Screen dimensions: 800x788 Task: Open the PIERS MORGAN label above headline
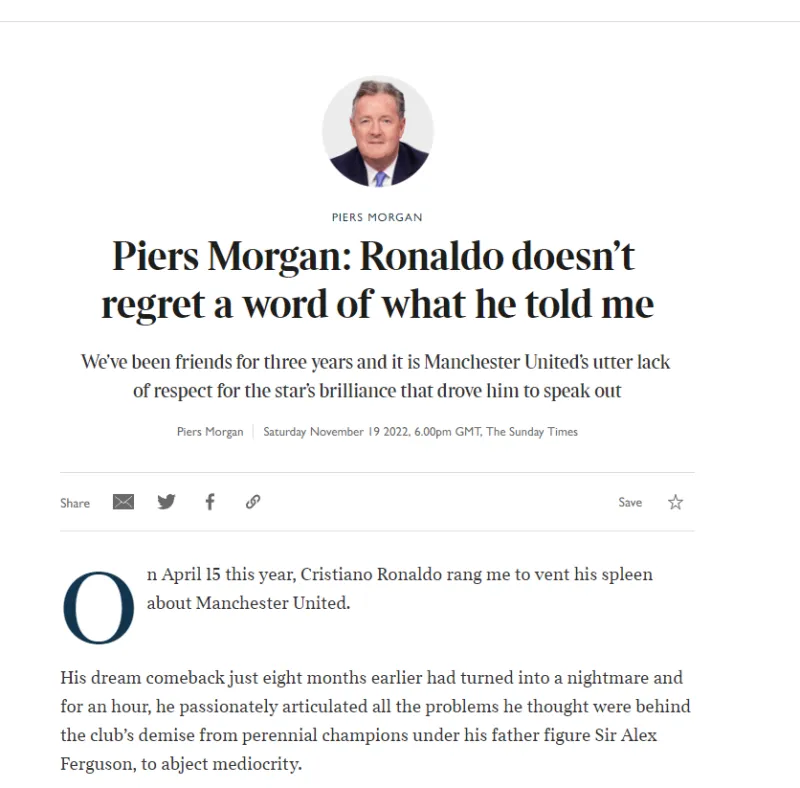click(377, 217)
